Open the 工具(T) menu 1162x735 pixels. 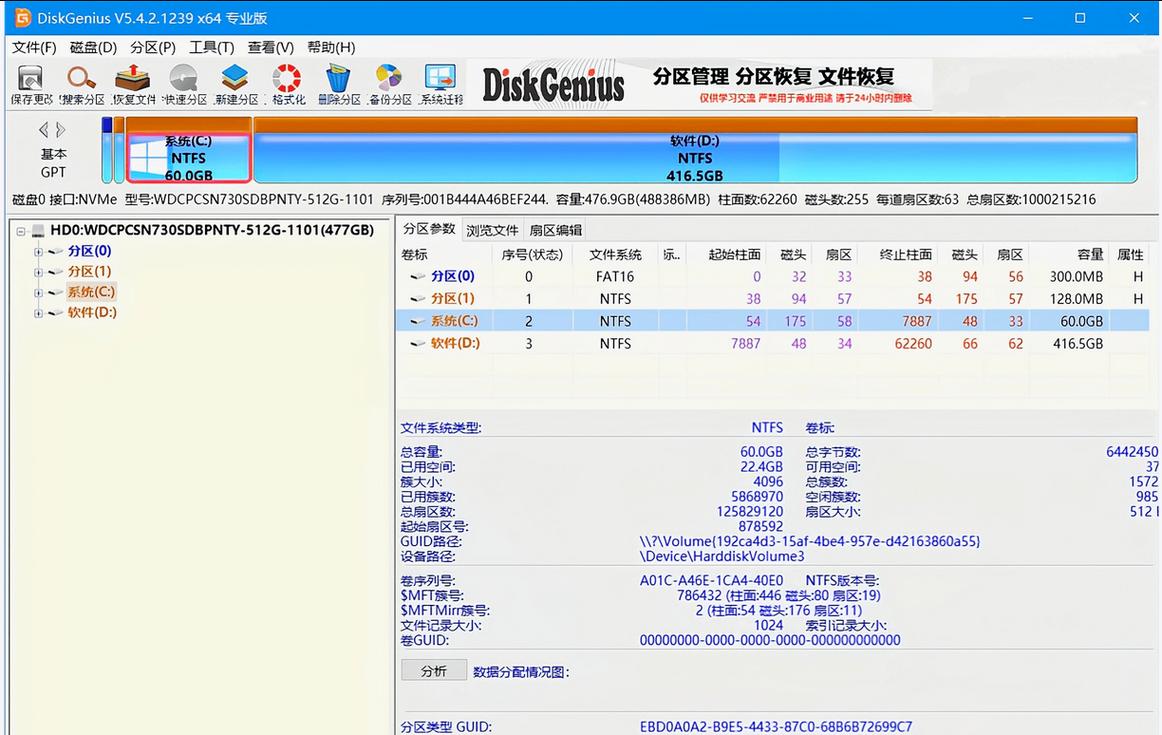click(x=211, y=47)
